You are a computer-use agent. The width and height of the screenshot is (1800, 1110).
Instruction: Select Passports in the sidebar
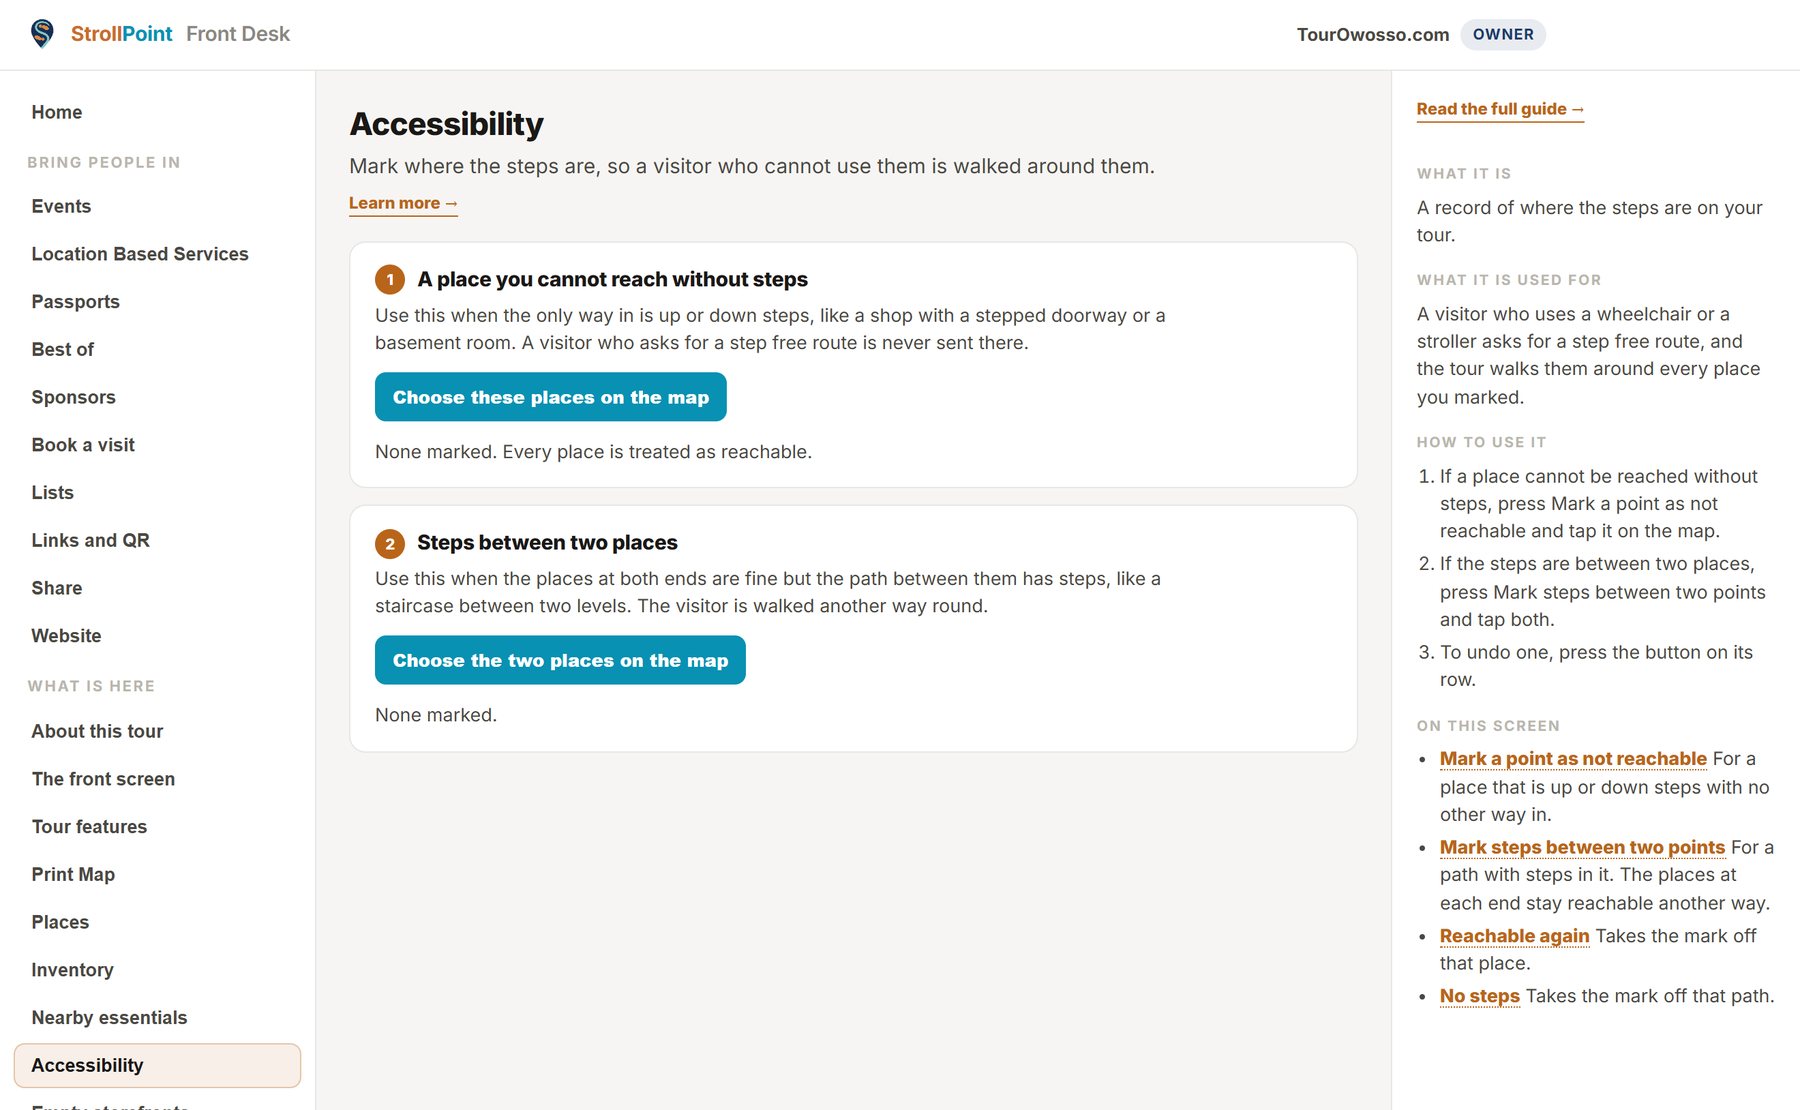tap(75, 302)
